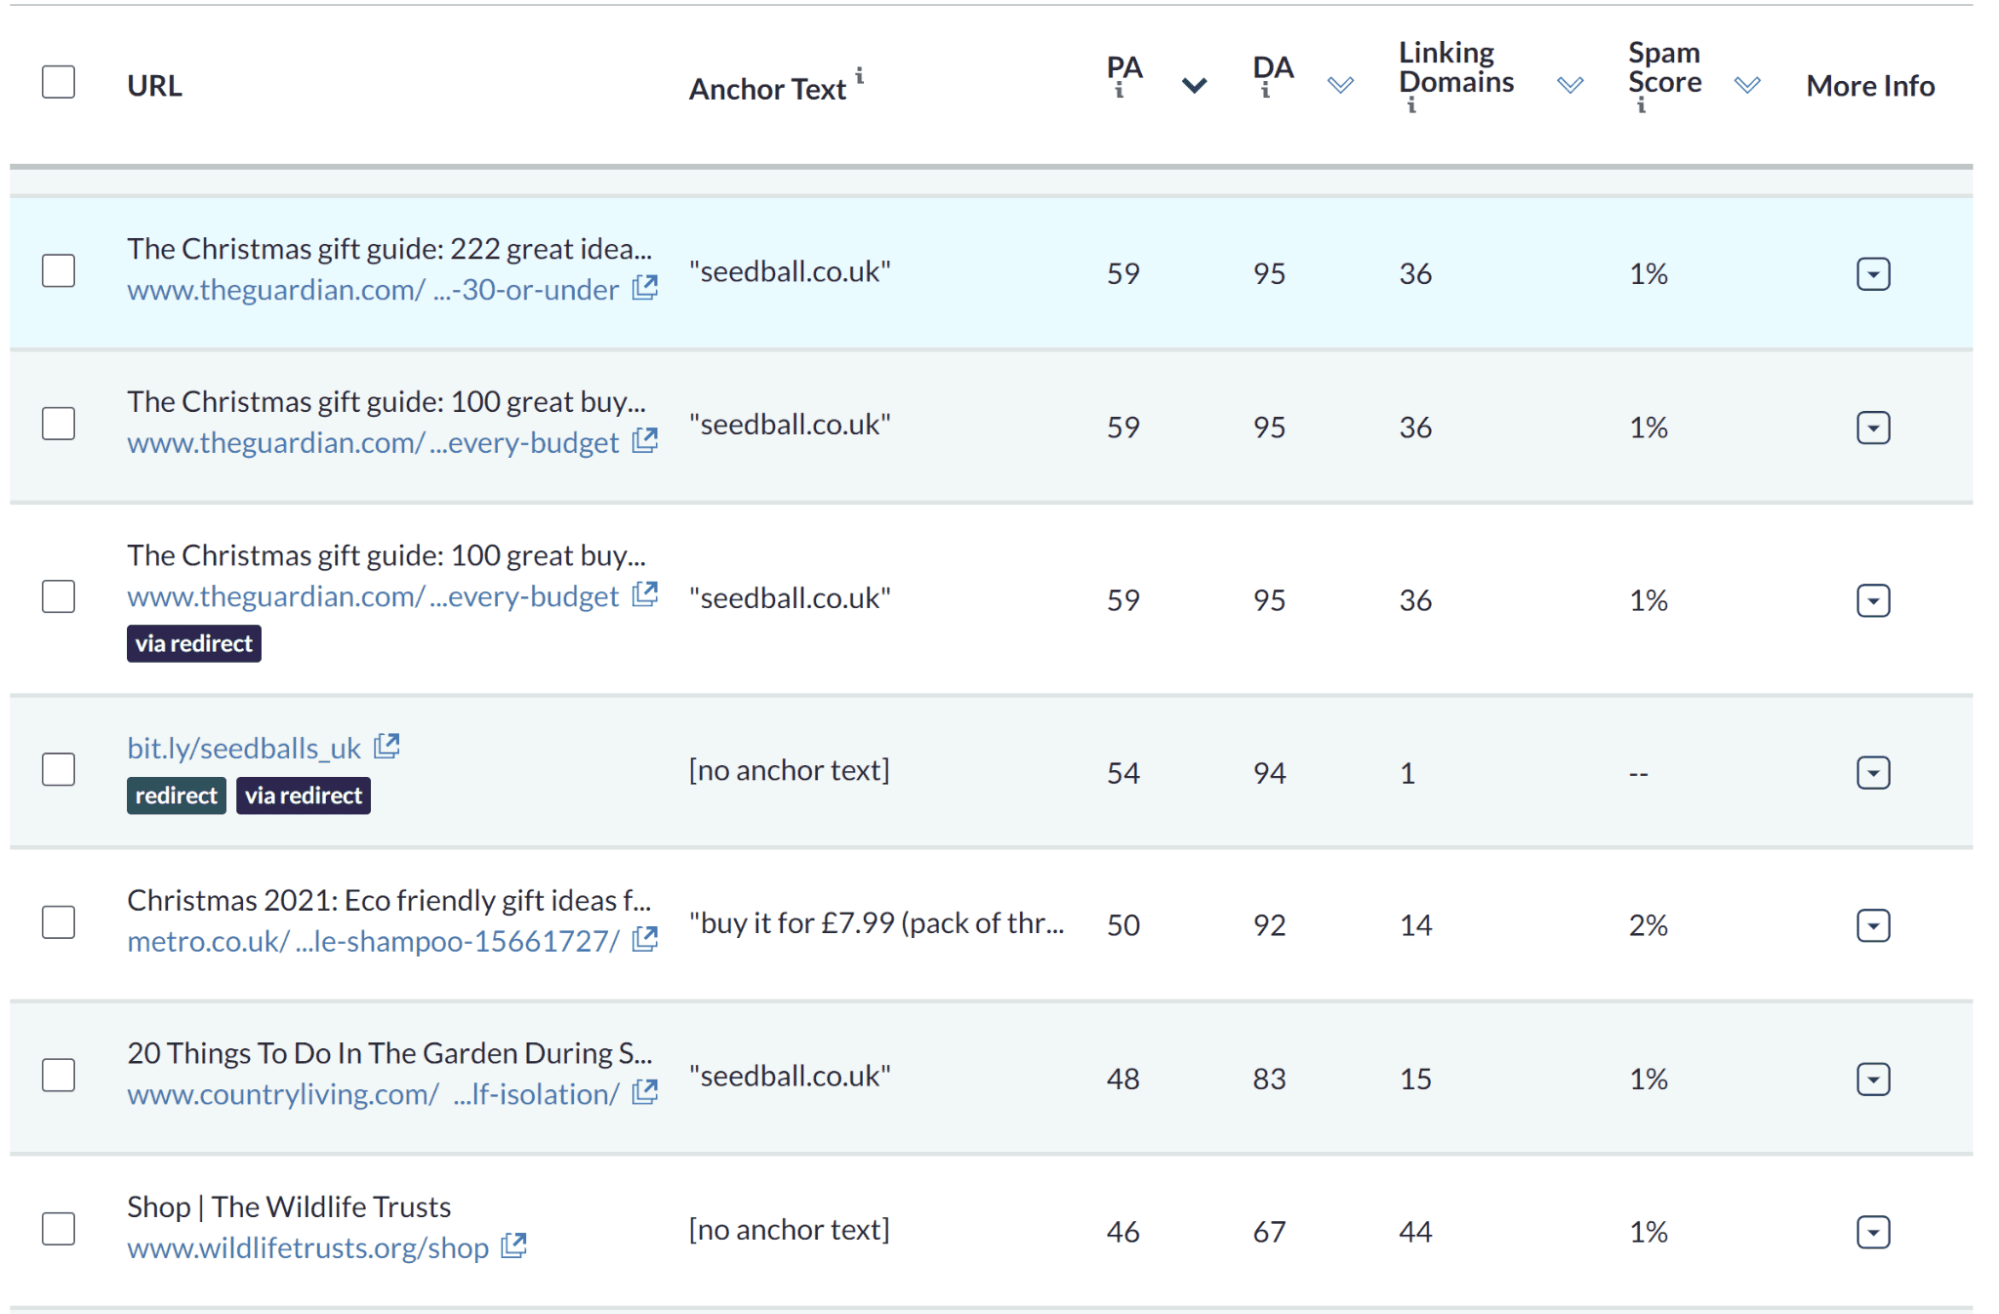Viewport: 1999px width, 1314px height.
Task: Check the checkbox on the Christmas 2021 metro.co.uk row
Action: pos(58,922)
